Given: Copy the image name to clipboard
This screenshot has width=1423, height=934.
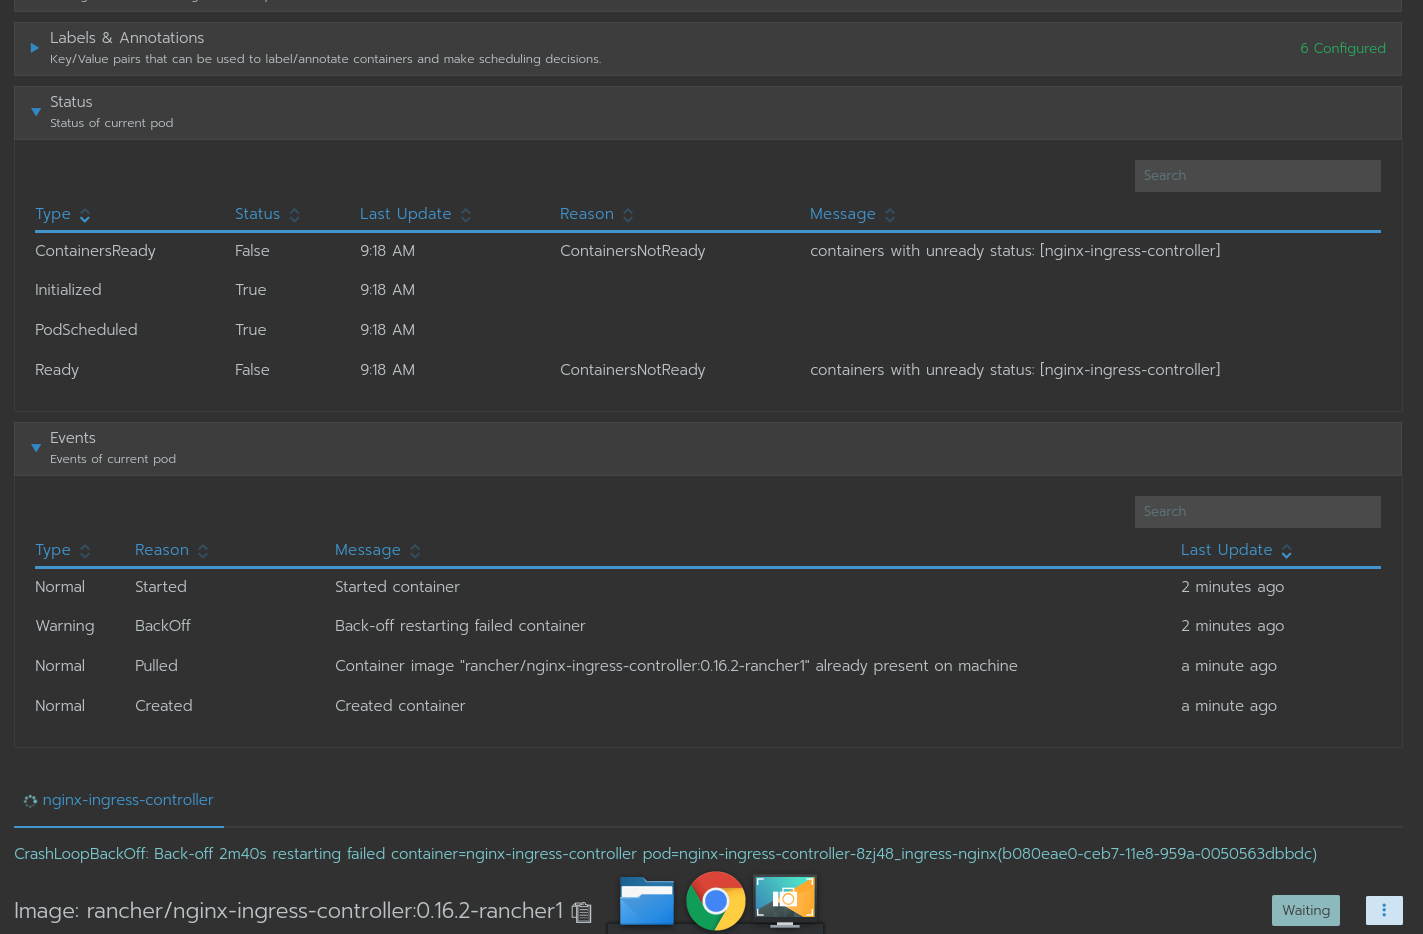Looking at the screenshot, I should (x=581, y=911).
